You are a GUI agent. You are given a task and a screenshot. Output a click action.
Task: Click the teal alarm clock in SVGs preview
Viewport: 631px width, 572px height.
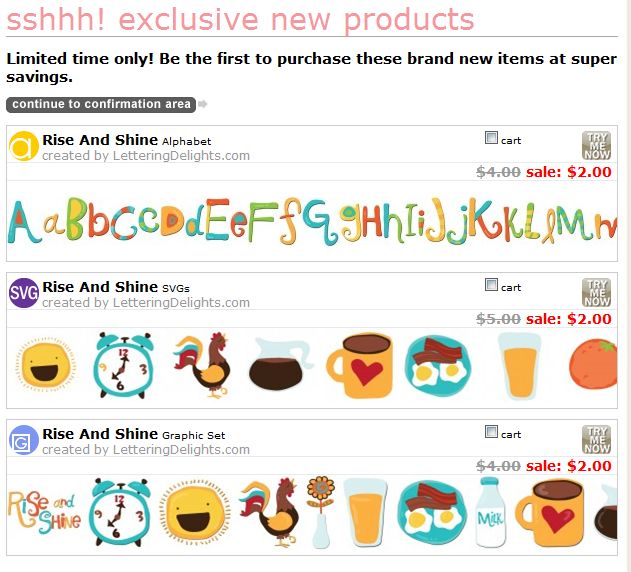tap(124, 366)
